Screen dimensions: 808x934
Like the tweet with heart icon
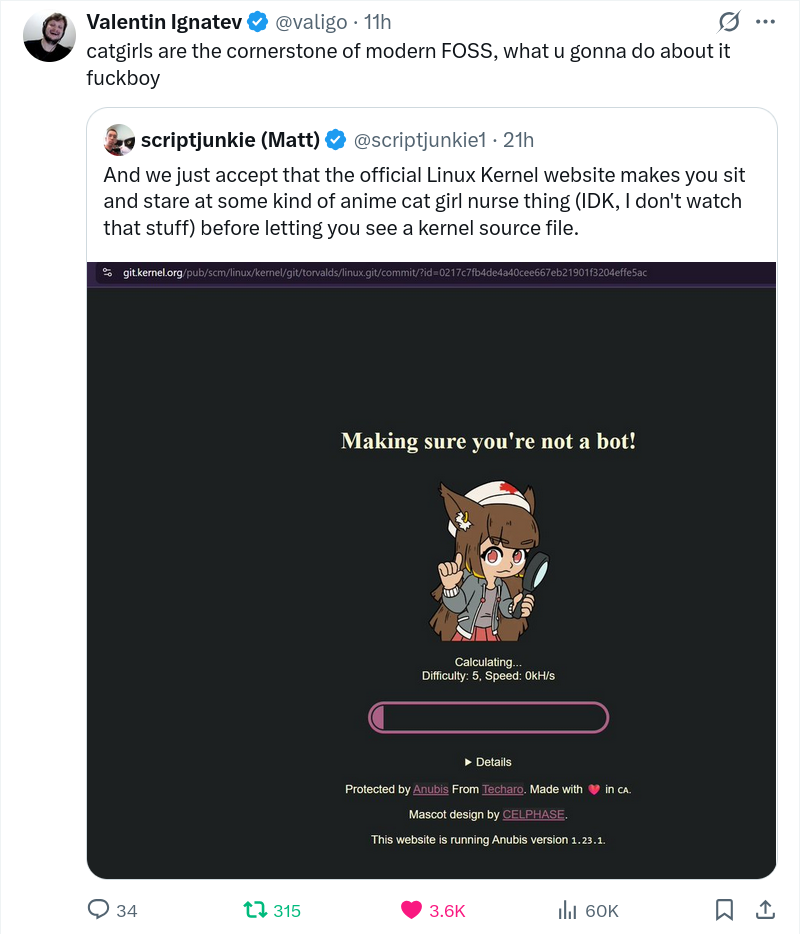(x=411, y=910)
